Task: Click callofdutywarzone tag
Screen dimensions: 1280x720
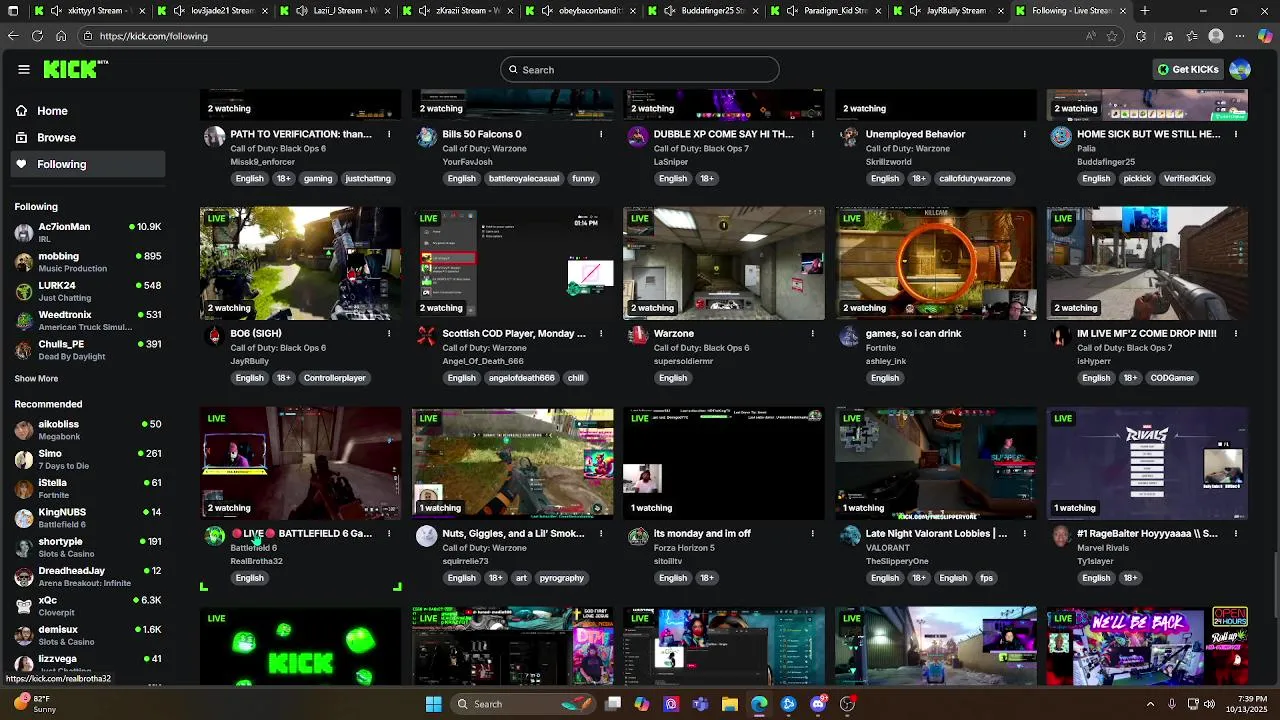Action: tap(975, 178)
